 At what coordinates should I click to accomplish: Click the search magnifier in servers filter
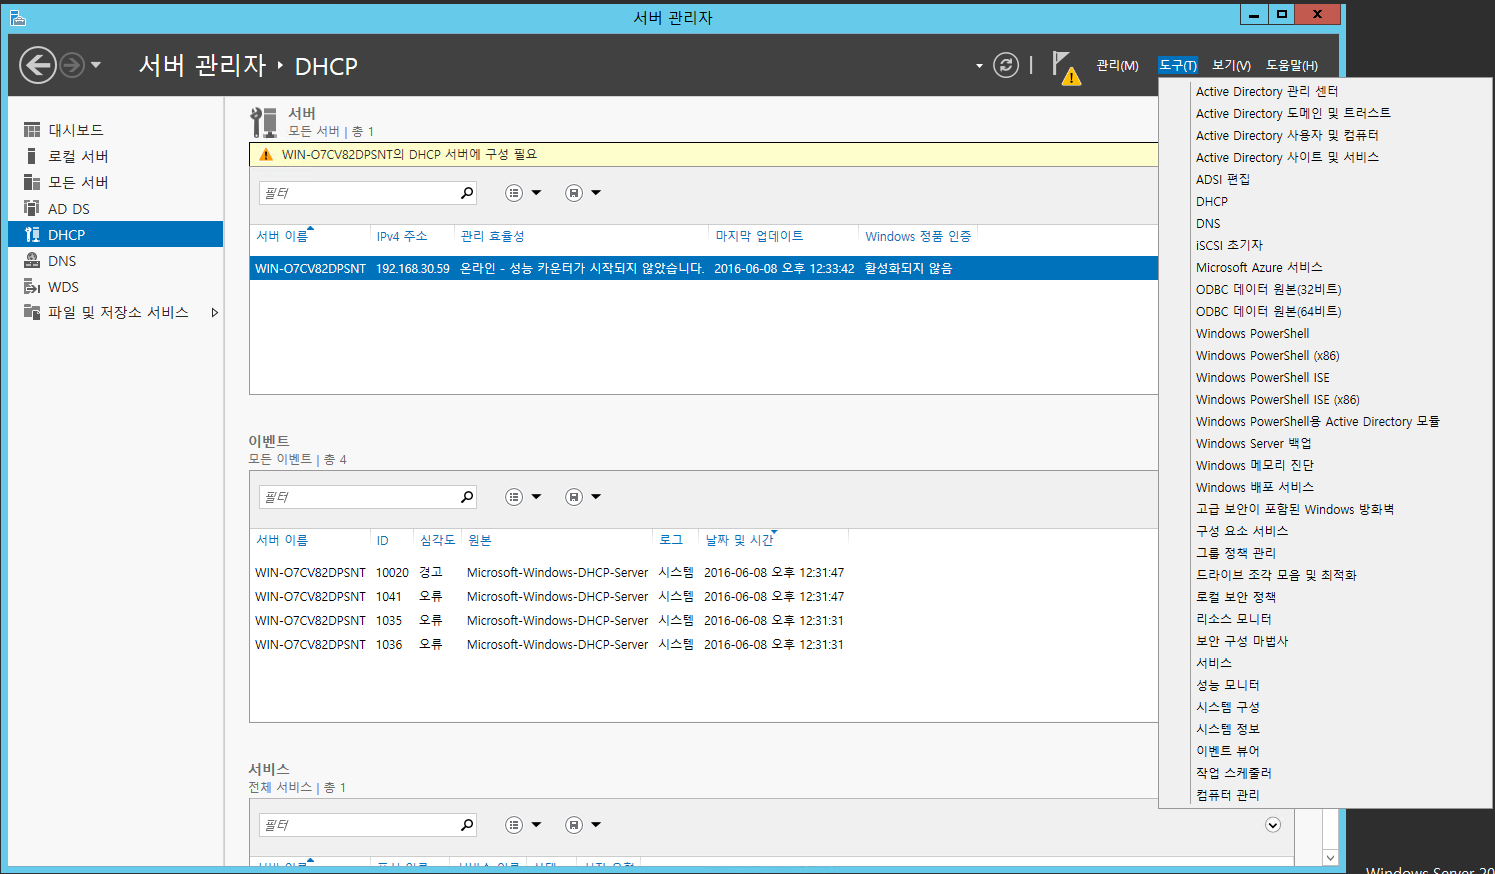pyautogui.click(x=466, y=193)
